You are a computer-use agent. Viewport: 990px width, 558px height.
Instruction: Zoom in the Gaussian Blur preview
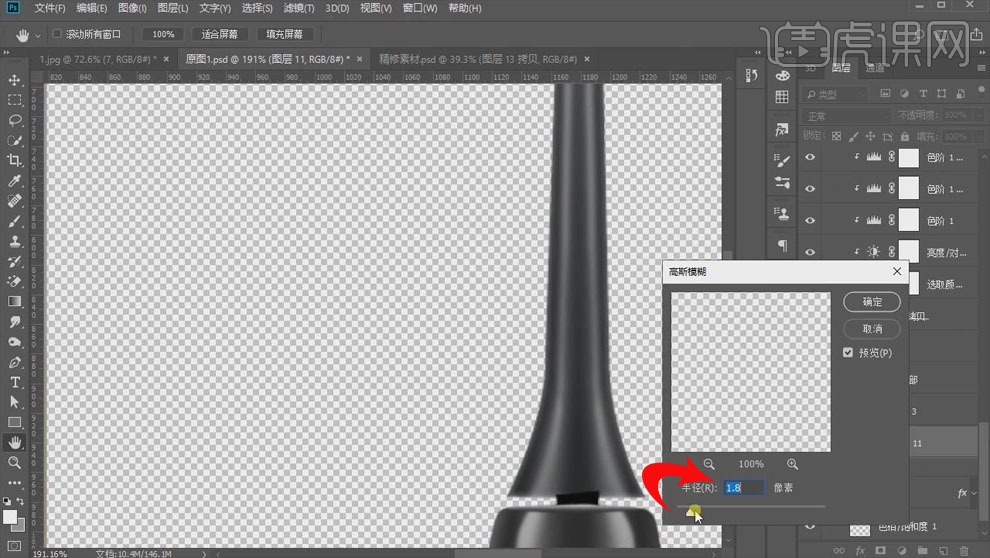tap(792, 464)
